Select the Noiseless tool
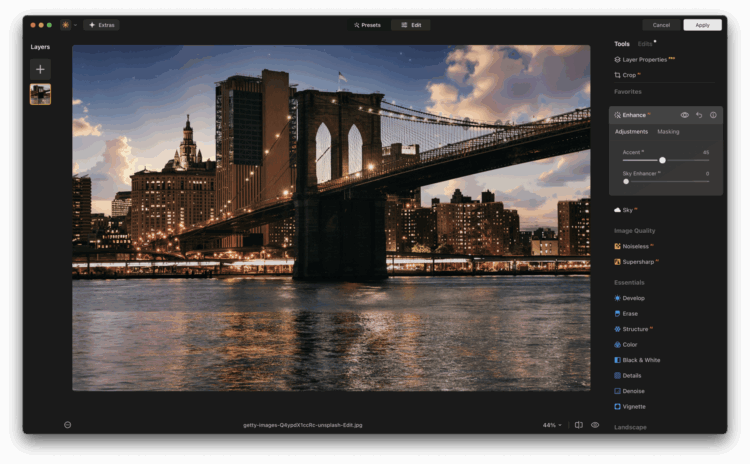 coord(636,245)
